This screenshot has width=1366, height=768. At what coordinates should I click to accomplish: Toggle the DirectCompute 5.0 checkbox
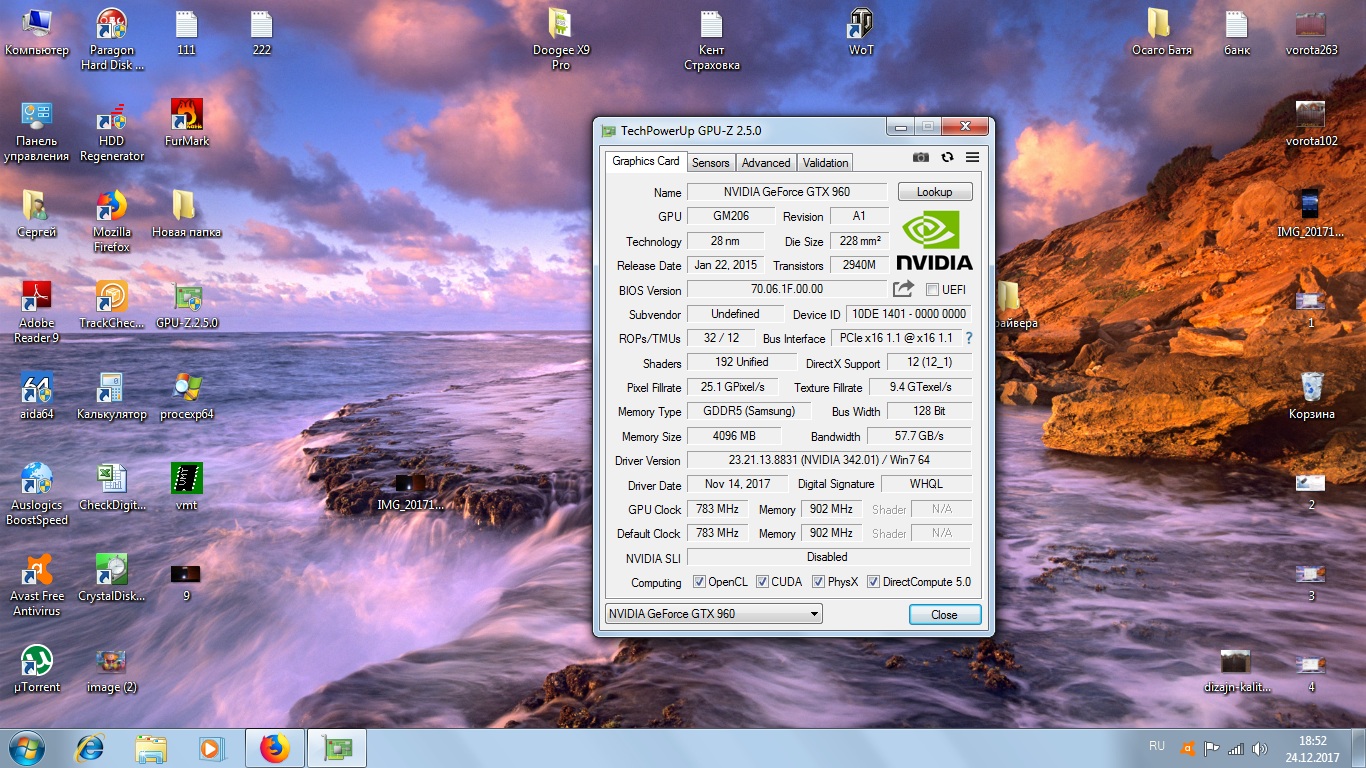pyautogui.click(x=873, y=582)
